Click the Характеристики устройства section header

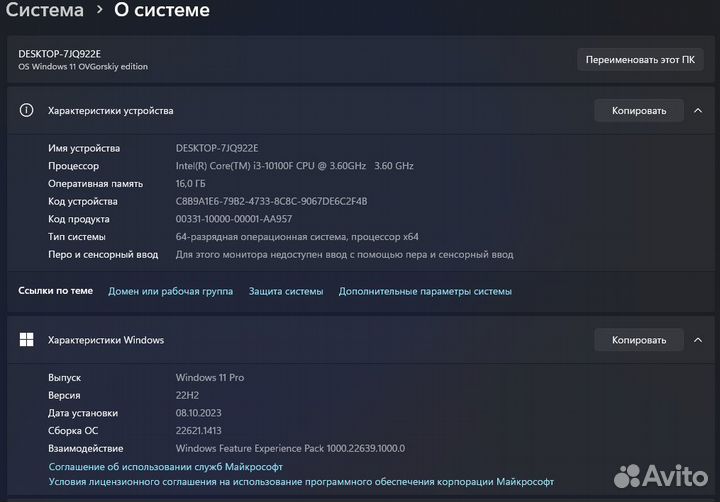pyautogui.click(x=360, y=111)
